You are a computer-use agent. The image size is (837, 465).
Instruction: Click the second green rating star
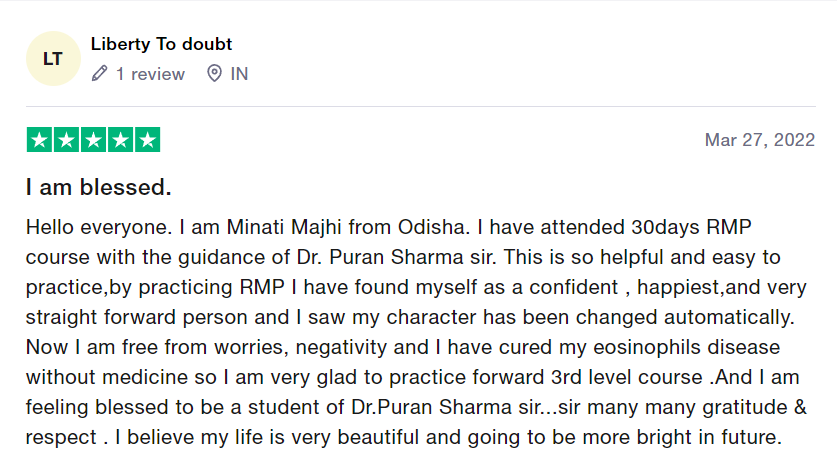point(66,140)
